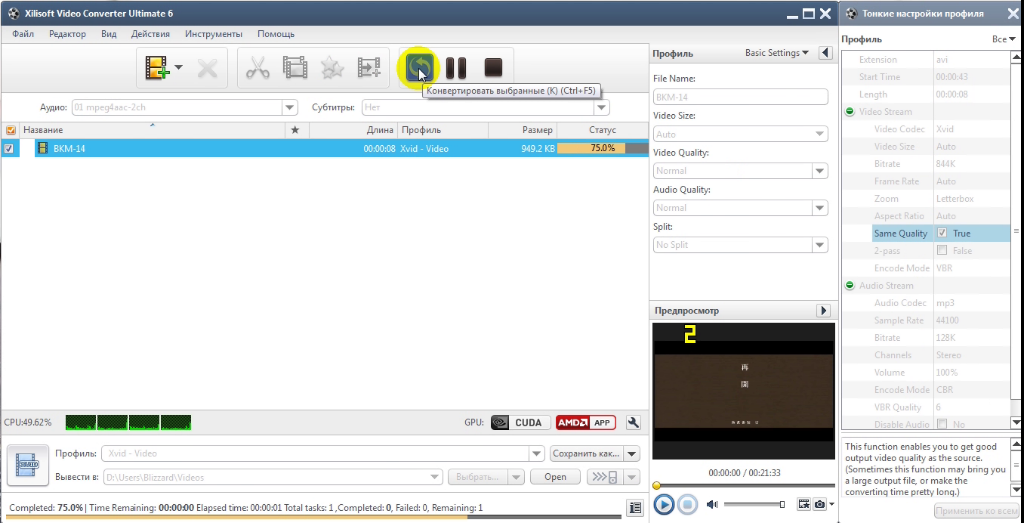Toggle the 2-pass checkbox

coord(942,251)
